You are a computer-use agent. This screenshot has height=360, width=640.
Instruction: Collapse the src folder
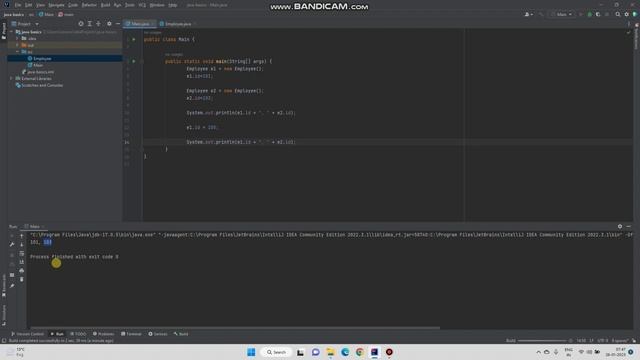(18, 52)
